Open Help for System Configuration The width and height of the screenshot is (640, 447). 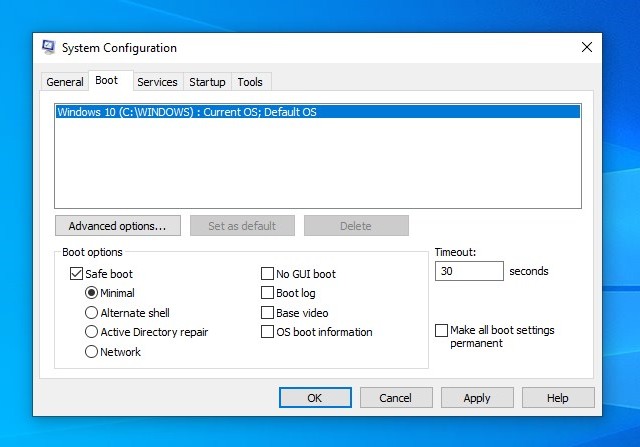point(558,398)
